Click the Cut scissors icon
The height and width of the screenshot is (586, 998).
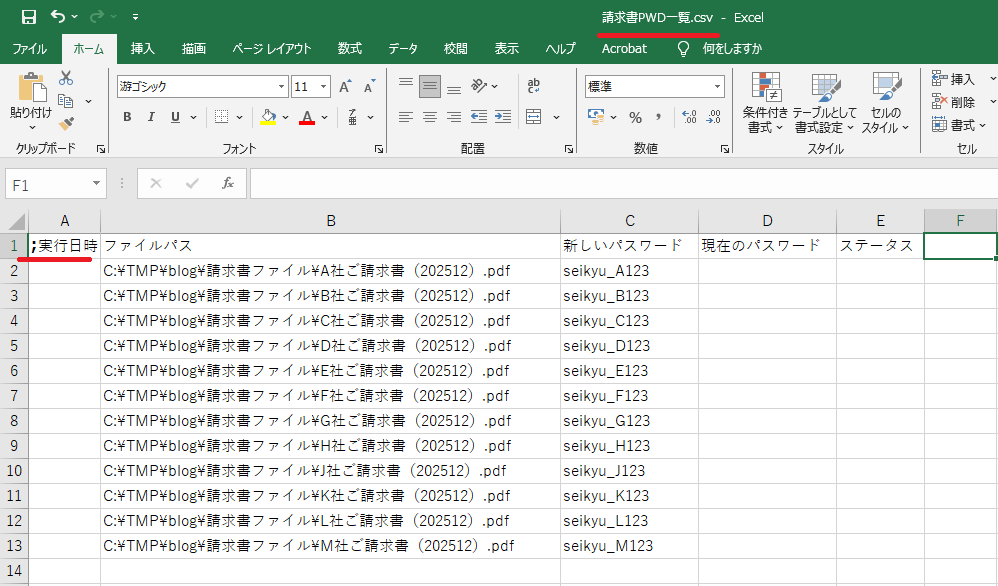[67, 78]
